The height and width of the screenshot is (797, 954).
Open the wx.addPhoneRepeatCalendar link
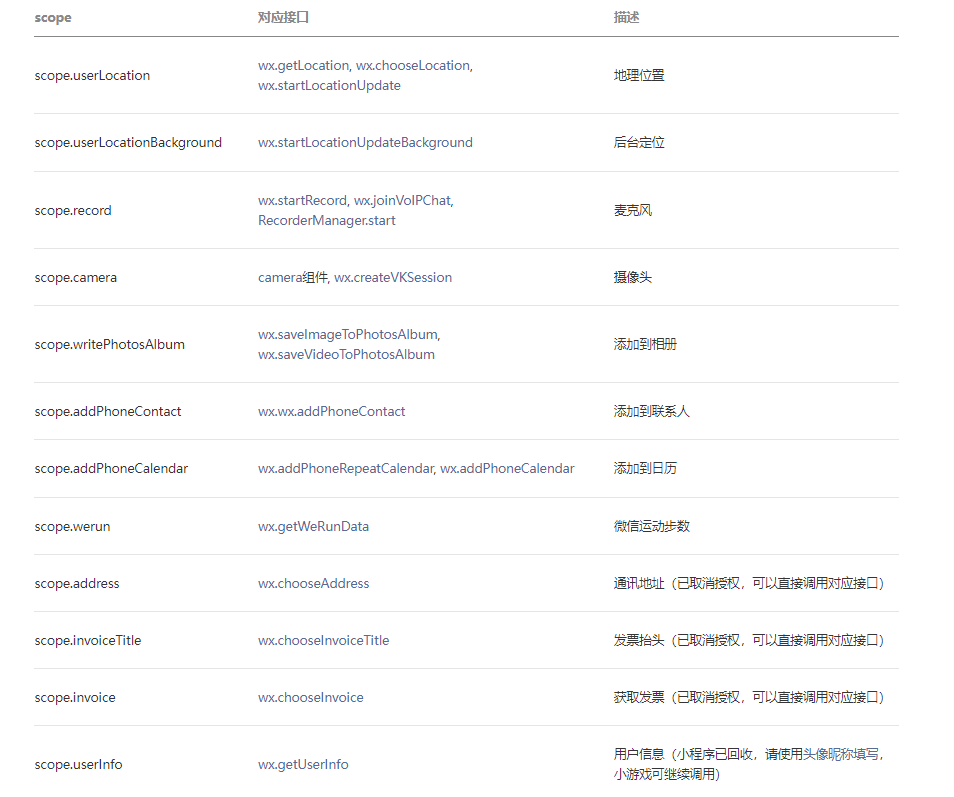(345, 469)
